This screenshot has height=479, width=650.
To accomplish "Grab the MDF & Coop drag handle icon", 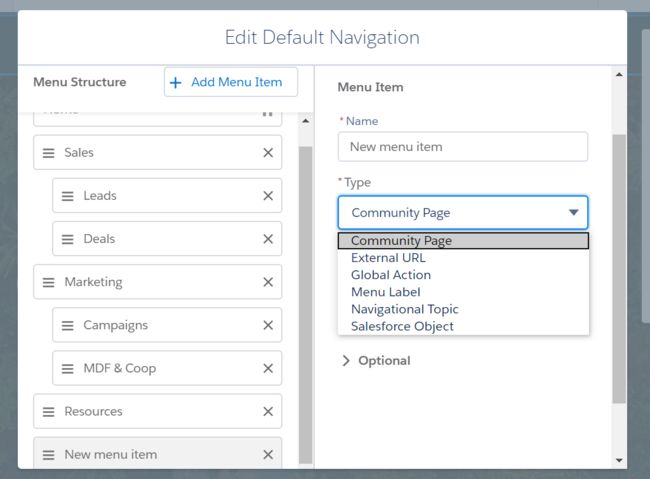I will (x=68, y=369).
